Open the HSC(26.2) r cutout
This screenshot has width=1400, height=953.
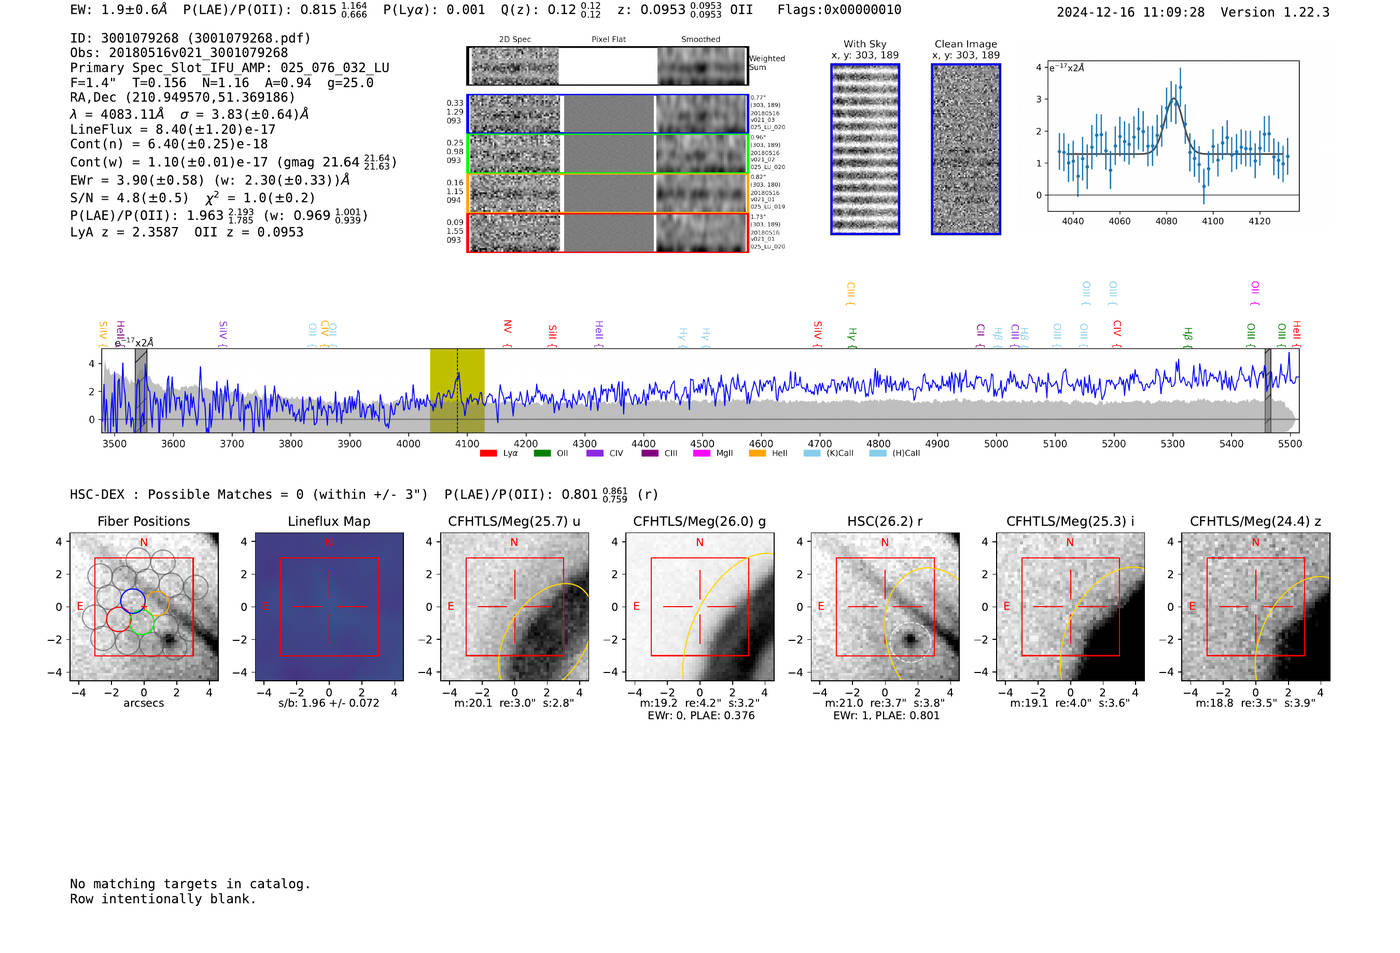(885, 606)
